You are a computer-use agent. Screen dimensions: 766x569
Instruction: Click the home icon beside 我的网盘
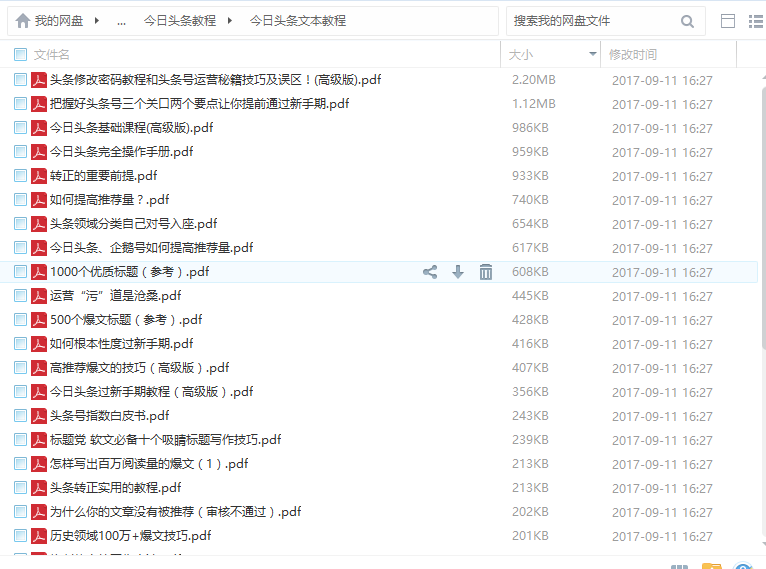[x=22, y=21]
